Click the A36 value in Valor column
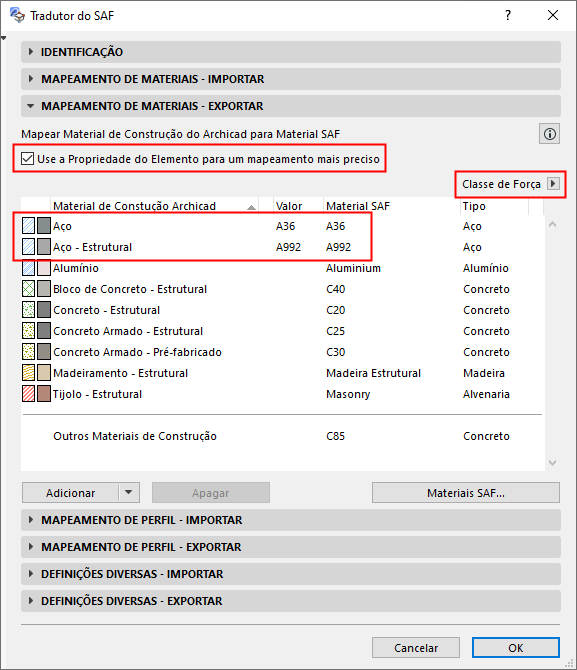Image resolution: width=577 pixels, height=670 pixels. coord(286,226)
